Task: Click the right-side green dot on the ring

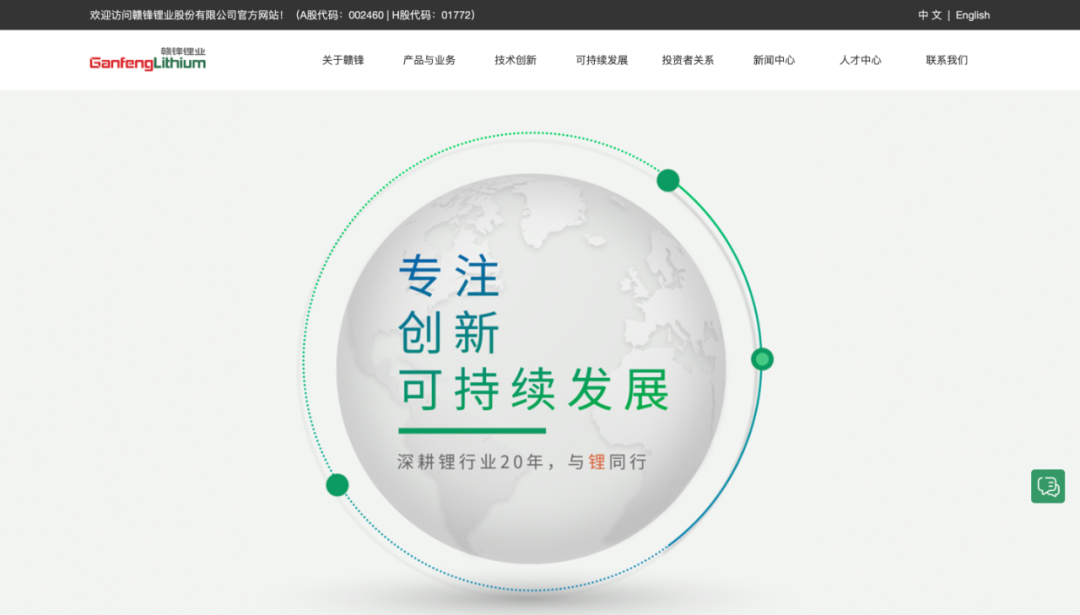Action: 762,359
